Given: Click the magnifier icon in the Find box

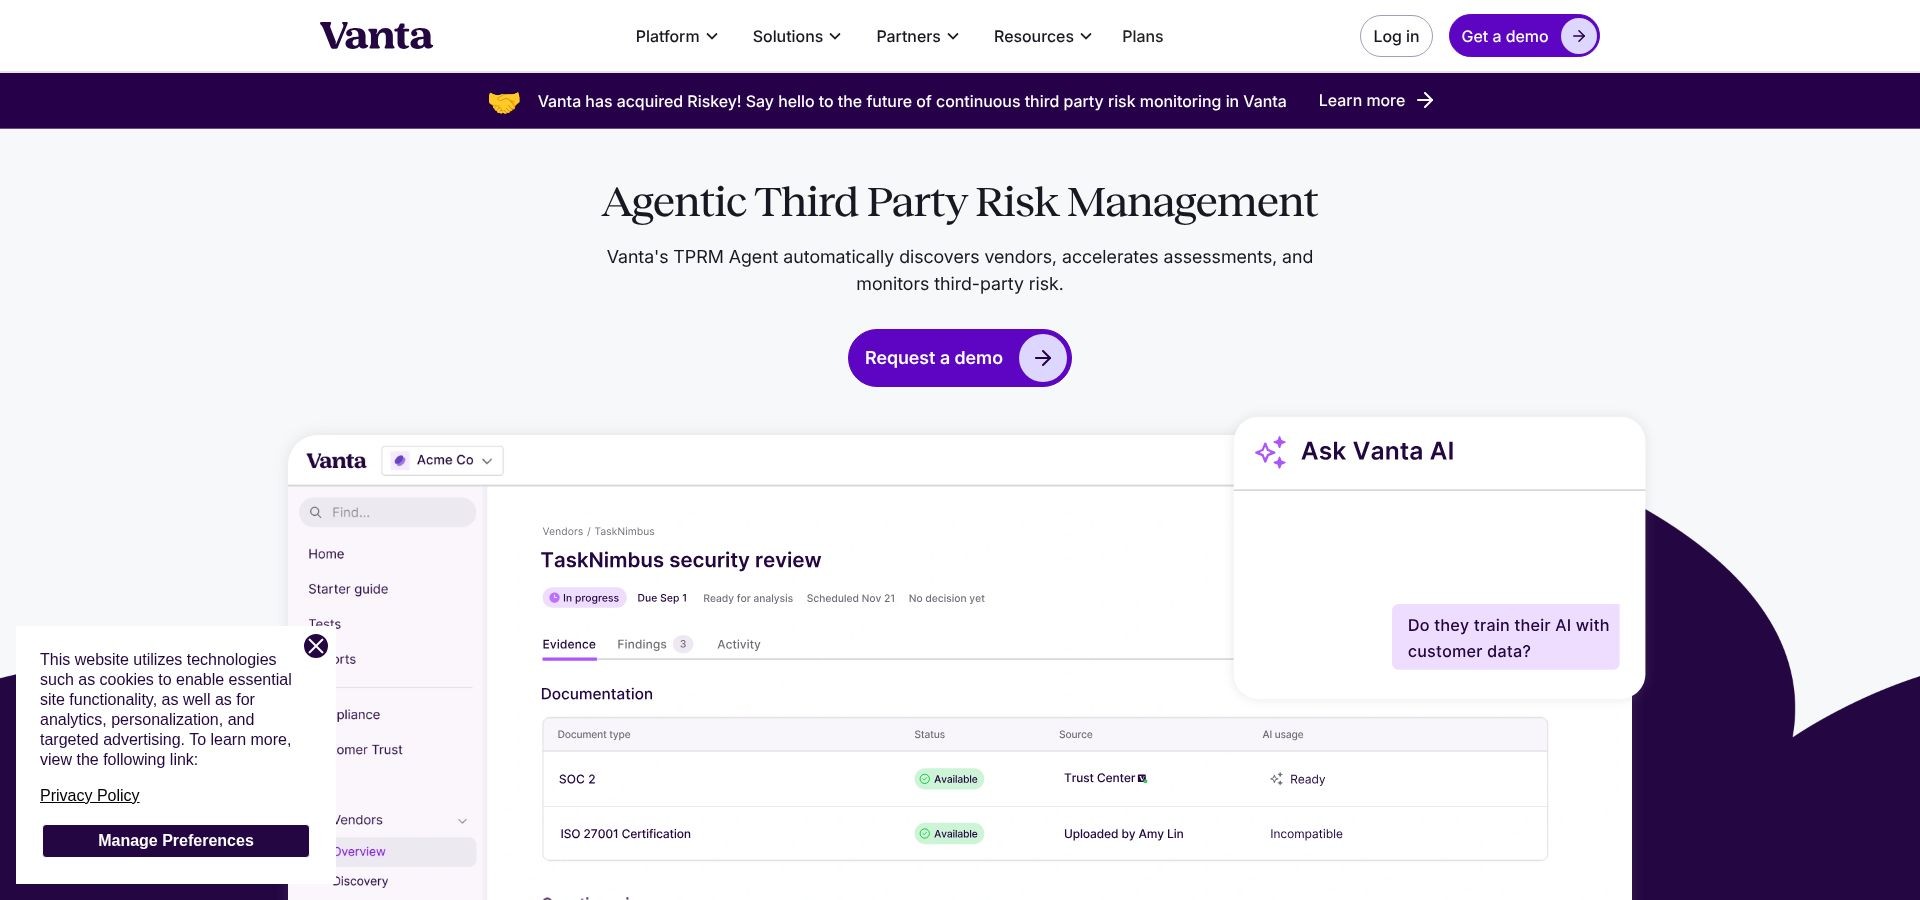Looking at the screenshot, I should coord(316,512).
